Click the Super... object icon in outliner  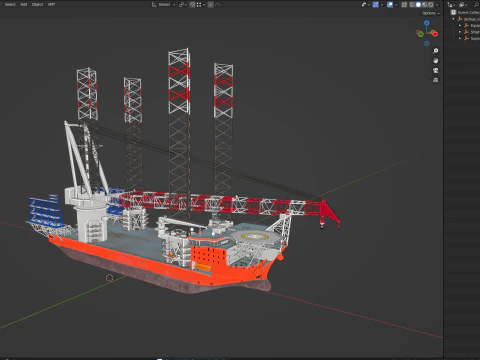tap(466, 38)
